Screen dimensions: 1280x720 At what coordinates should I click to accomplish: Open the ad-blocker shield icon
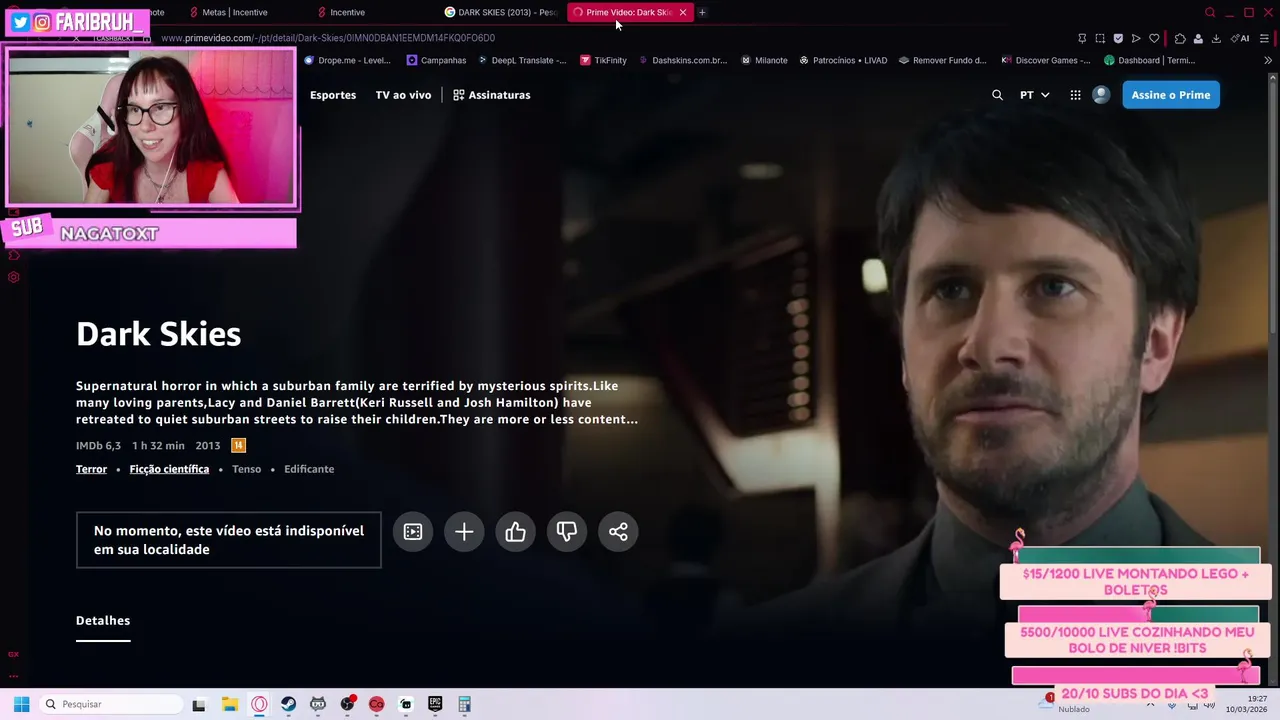click(1118, 38)
